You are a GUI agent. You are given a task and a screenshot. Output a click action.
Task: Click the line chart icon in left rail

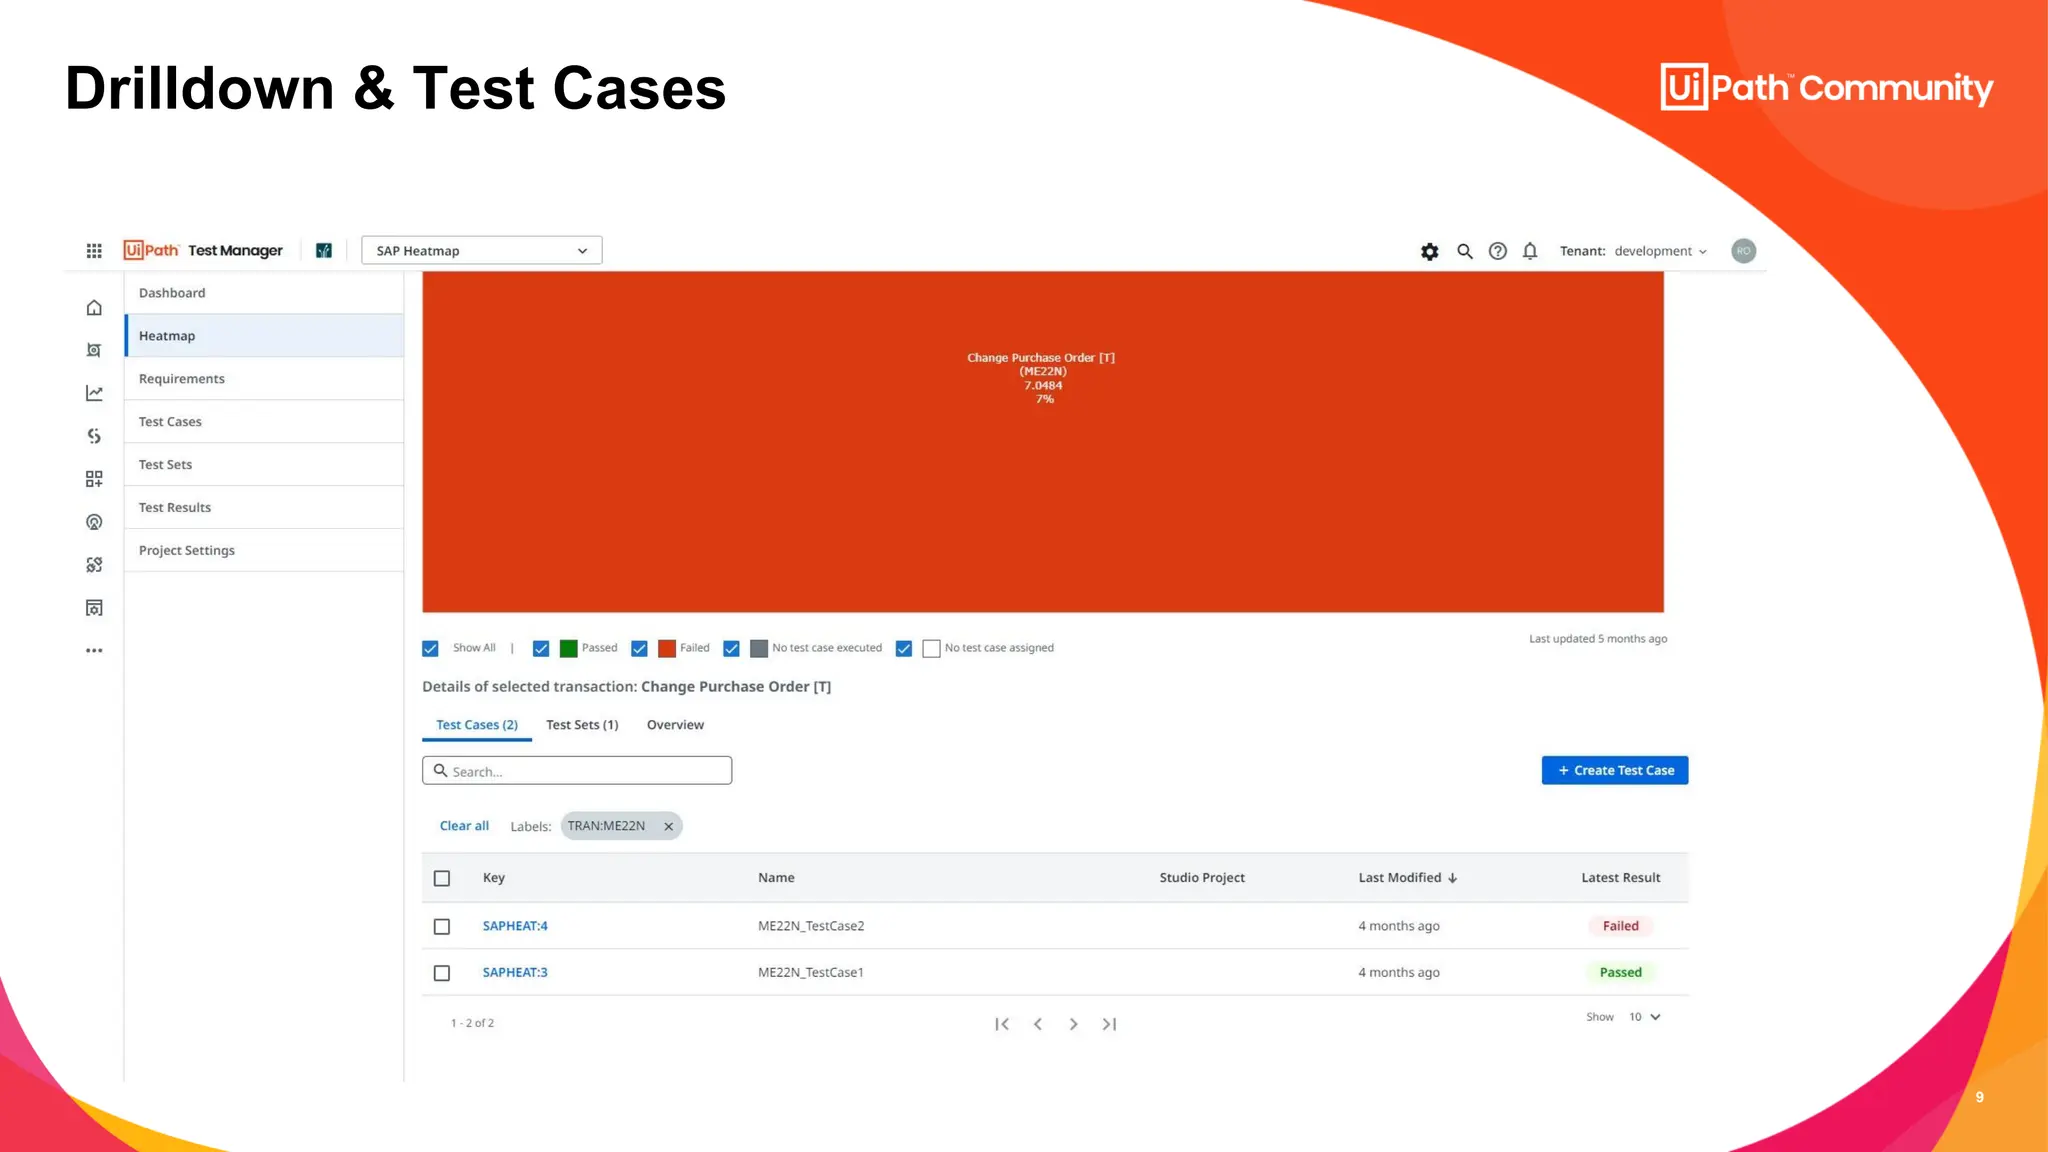tap(94, 394)
